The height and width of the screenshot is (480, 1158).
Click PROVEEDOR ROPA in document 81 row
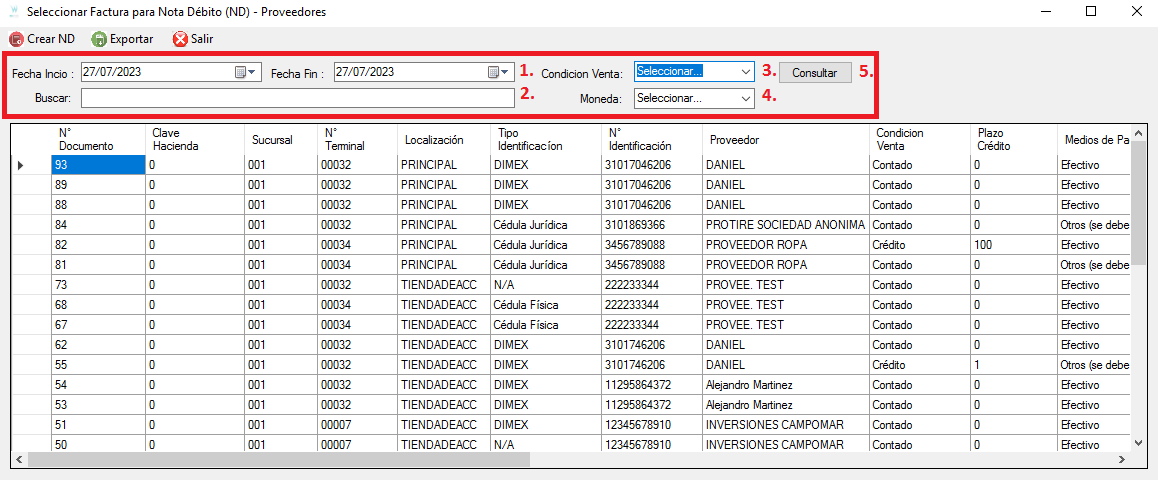(785, 264)
